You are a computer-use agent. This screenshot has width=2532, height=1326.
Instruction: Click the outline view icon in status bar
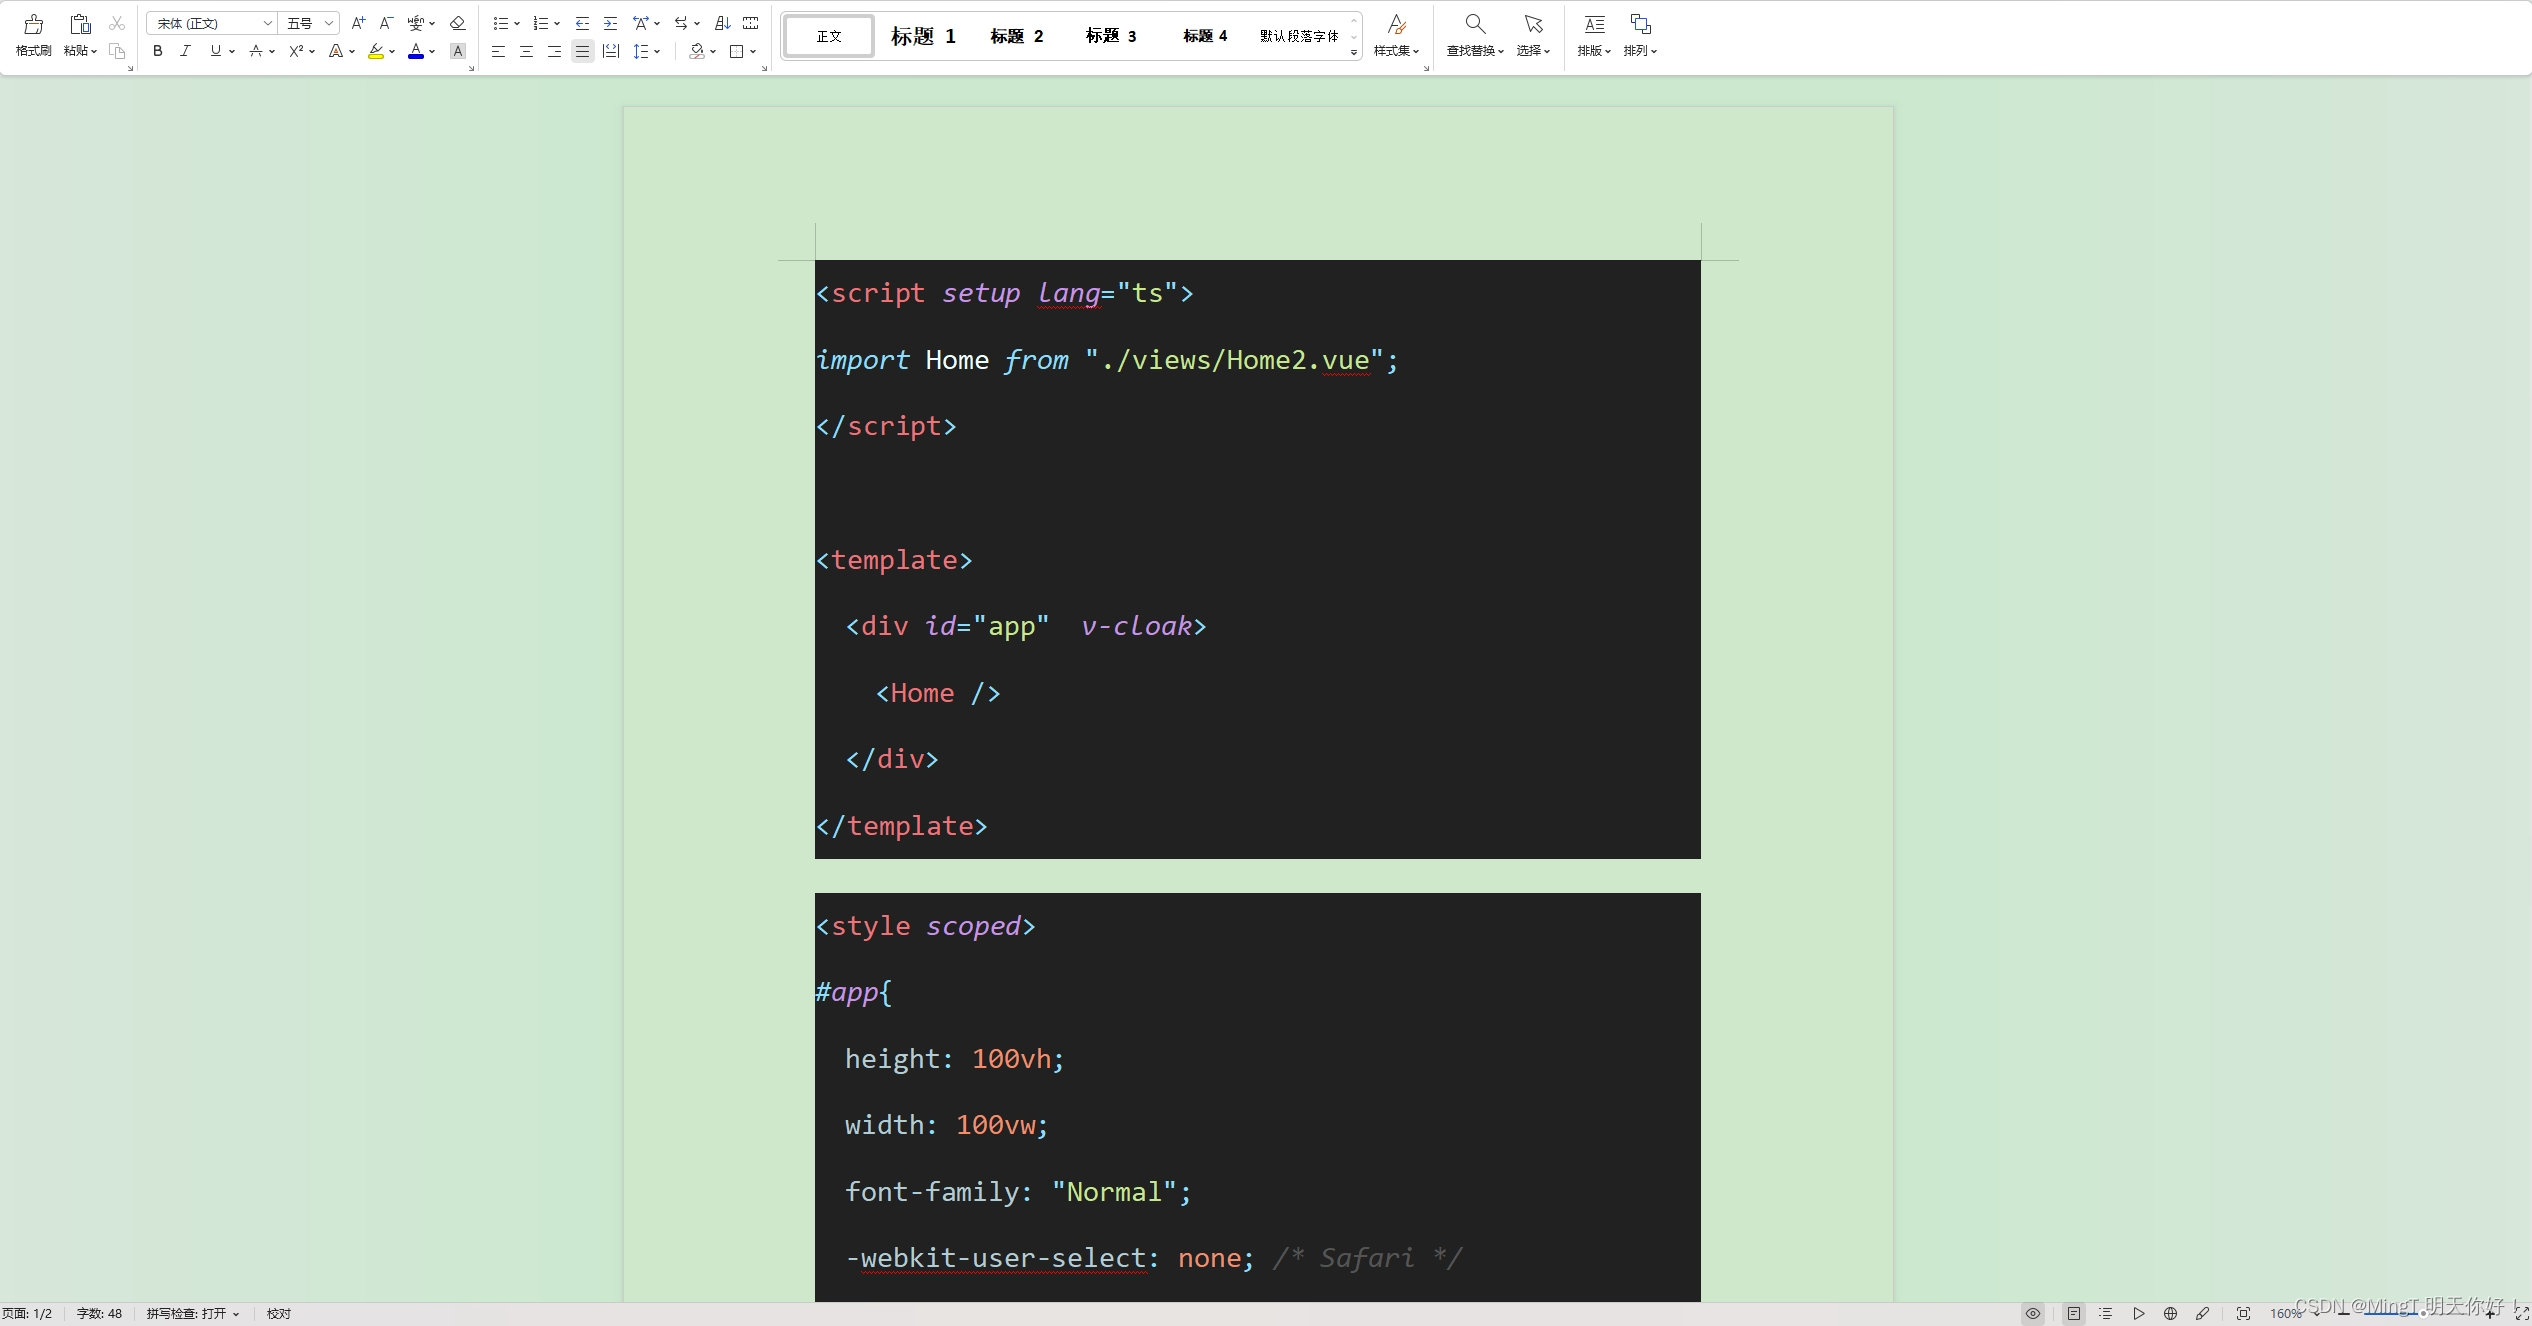pyautogui.click(x=2106, y=1314)
